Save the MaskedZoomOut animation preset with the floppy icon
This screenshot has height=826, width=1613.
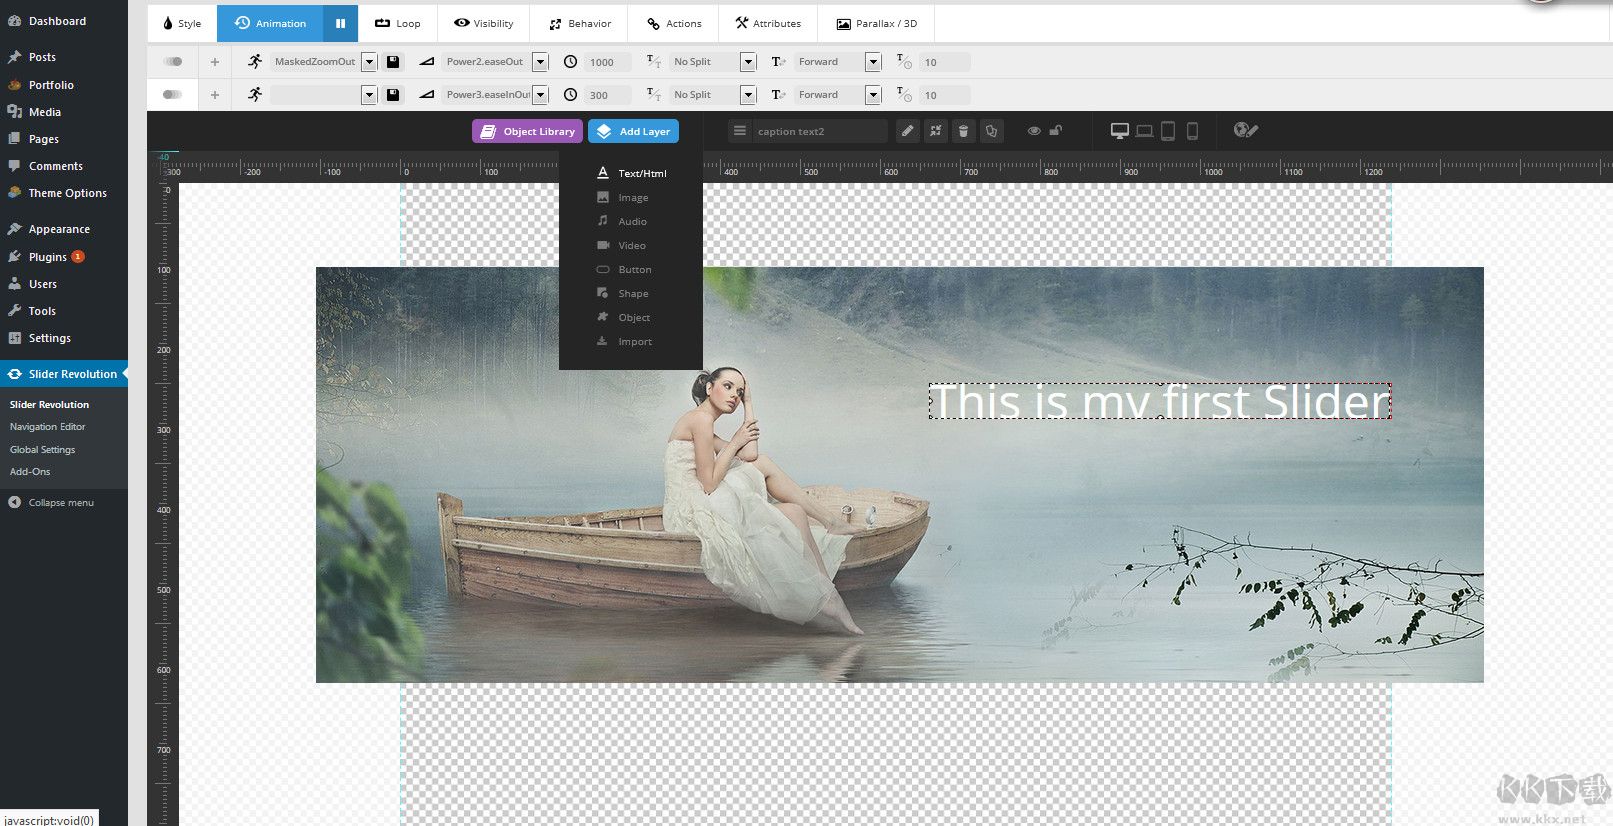click(x=393, y=62)
